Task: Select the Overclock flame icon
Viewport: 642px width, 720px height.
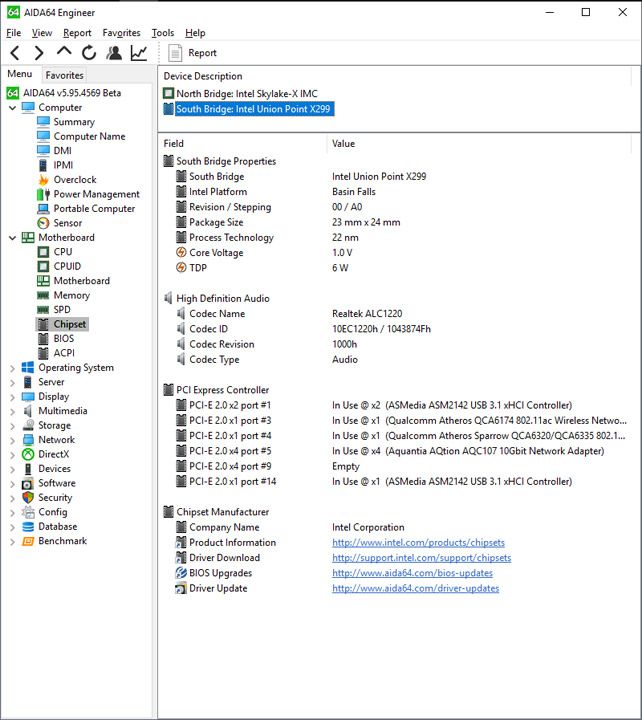Action: coord(44,180)
